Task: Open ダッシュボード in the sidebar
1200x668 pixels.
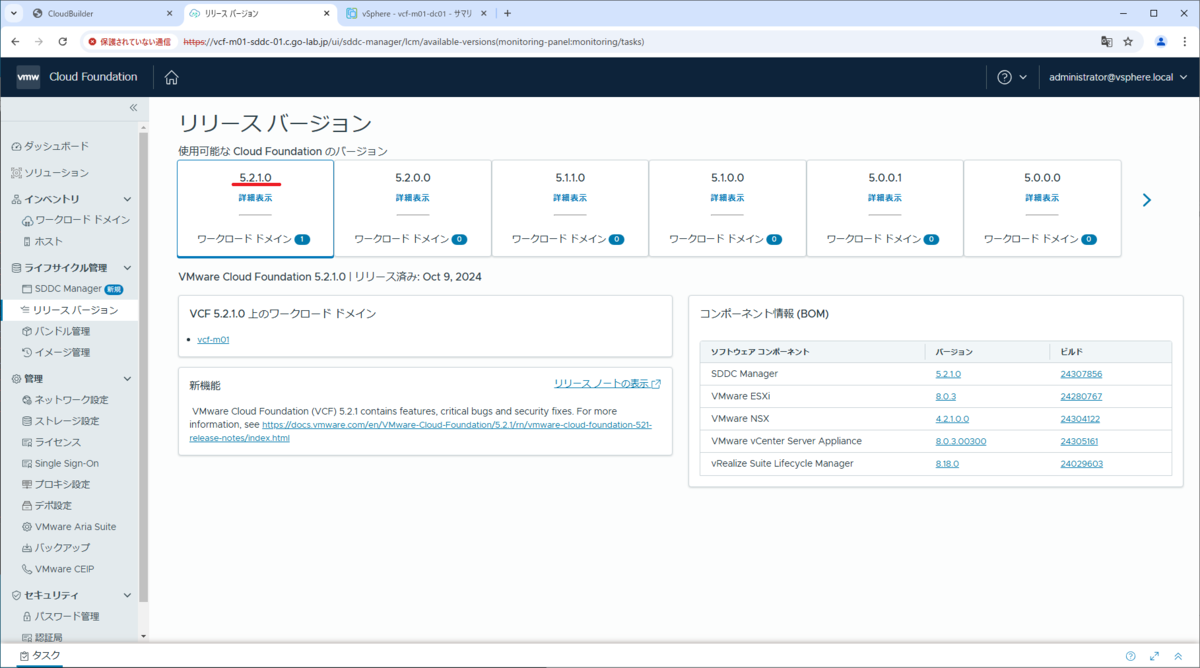Action: 56,146
